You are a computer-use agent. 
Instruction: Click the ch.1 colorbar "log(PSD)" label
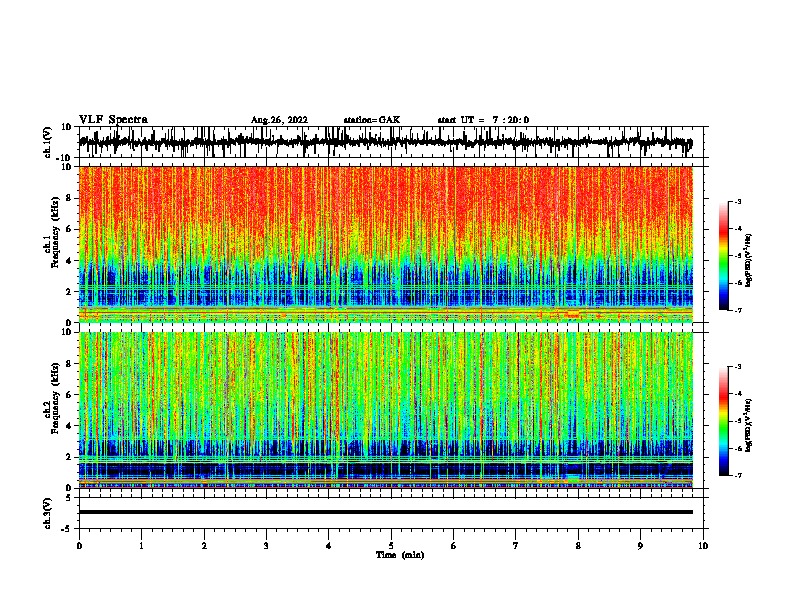[749, 260]
